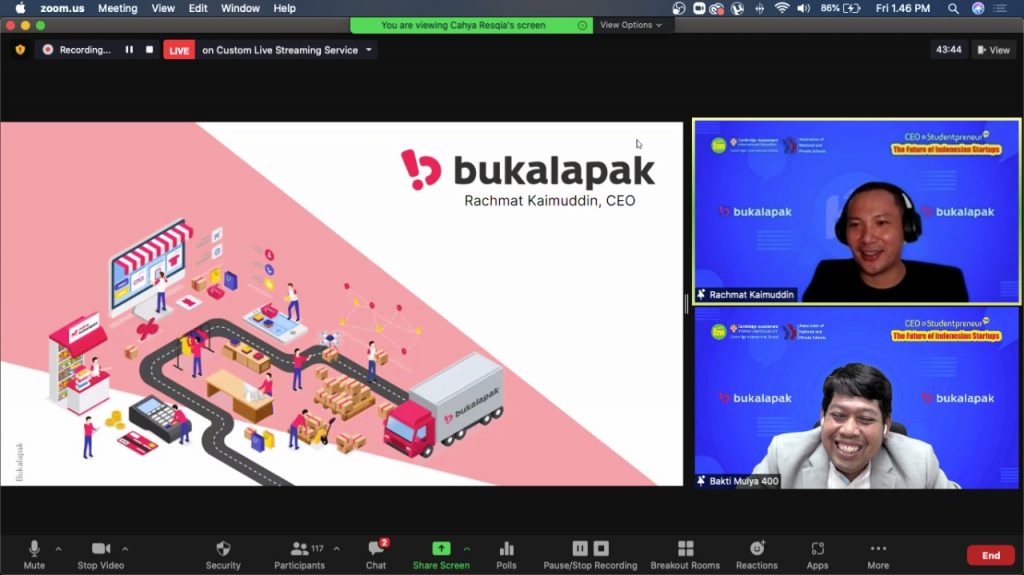Open the Polls icon
Screen dimensions: 1024x575
click(x=506, y=549)
